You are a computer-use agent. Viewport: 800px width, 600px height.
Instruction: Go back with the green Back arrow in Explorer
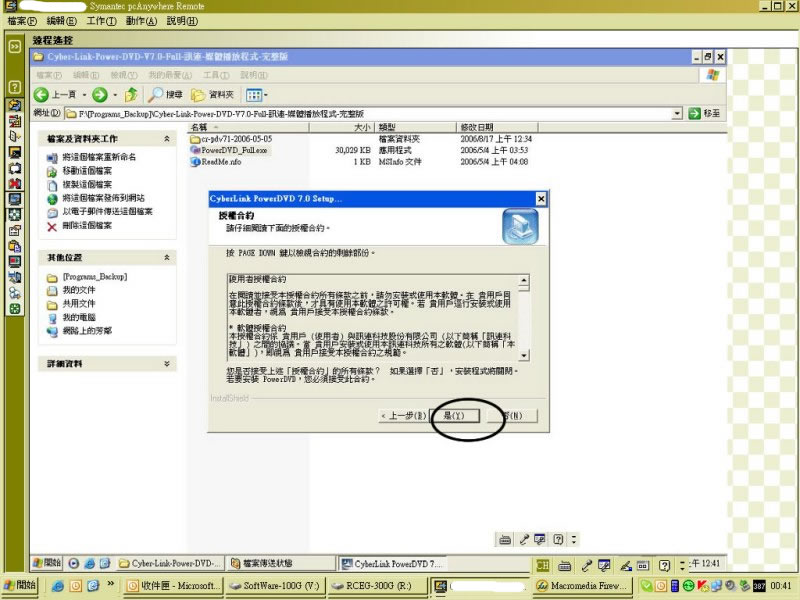41,94
